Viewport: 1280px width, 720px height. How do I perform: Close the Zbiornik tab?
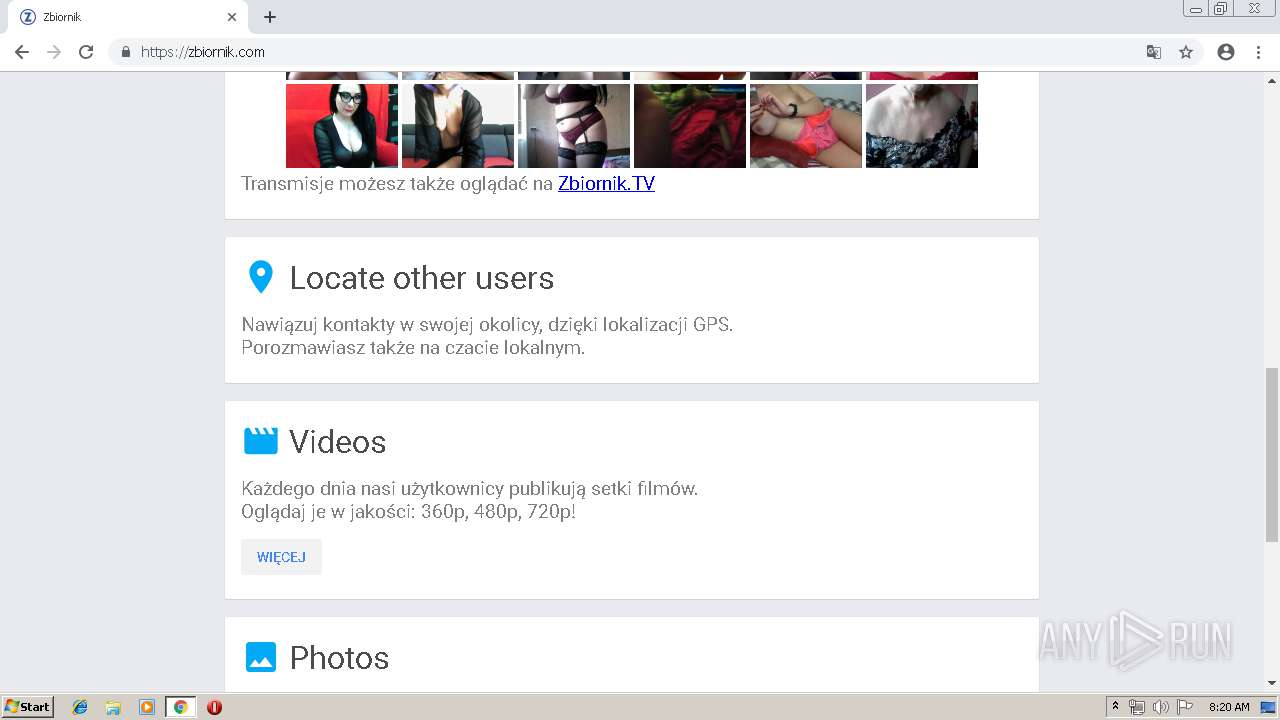tap(232, 17)
